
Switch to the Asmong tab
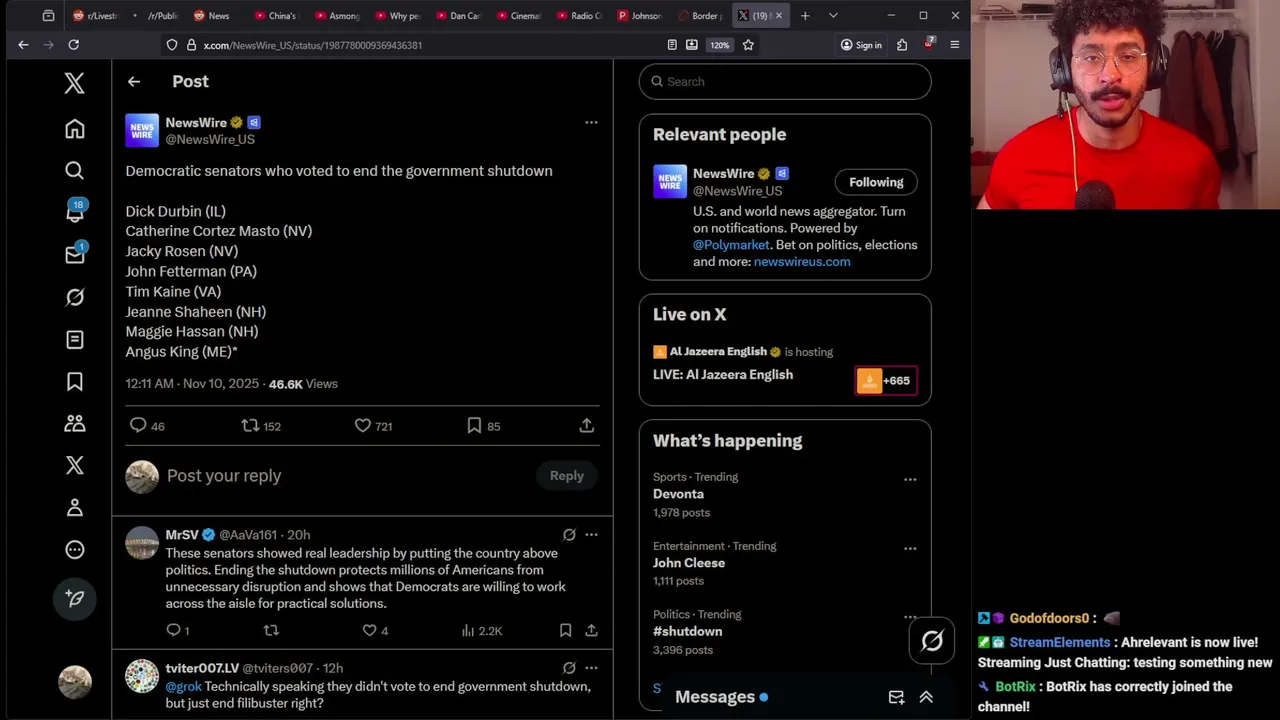[336, 16]
